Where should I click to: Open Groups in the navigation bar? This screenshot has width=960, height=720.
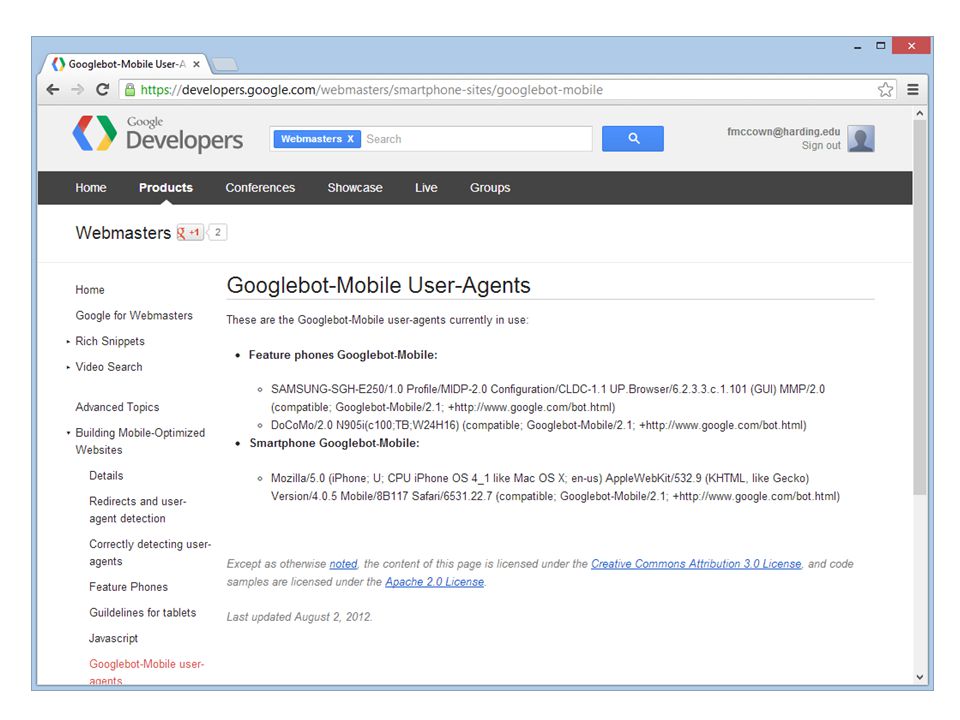490,188
